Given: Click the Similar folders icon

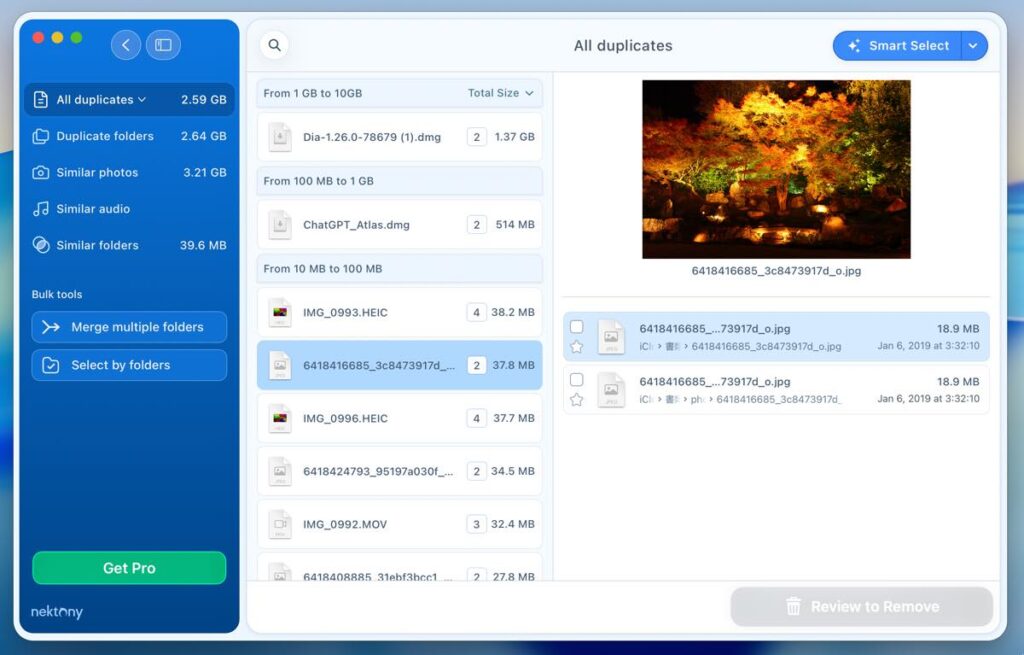Looking at the screenshot, I should tap(40, 246).
